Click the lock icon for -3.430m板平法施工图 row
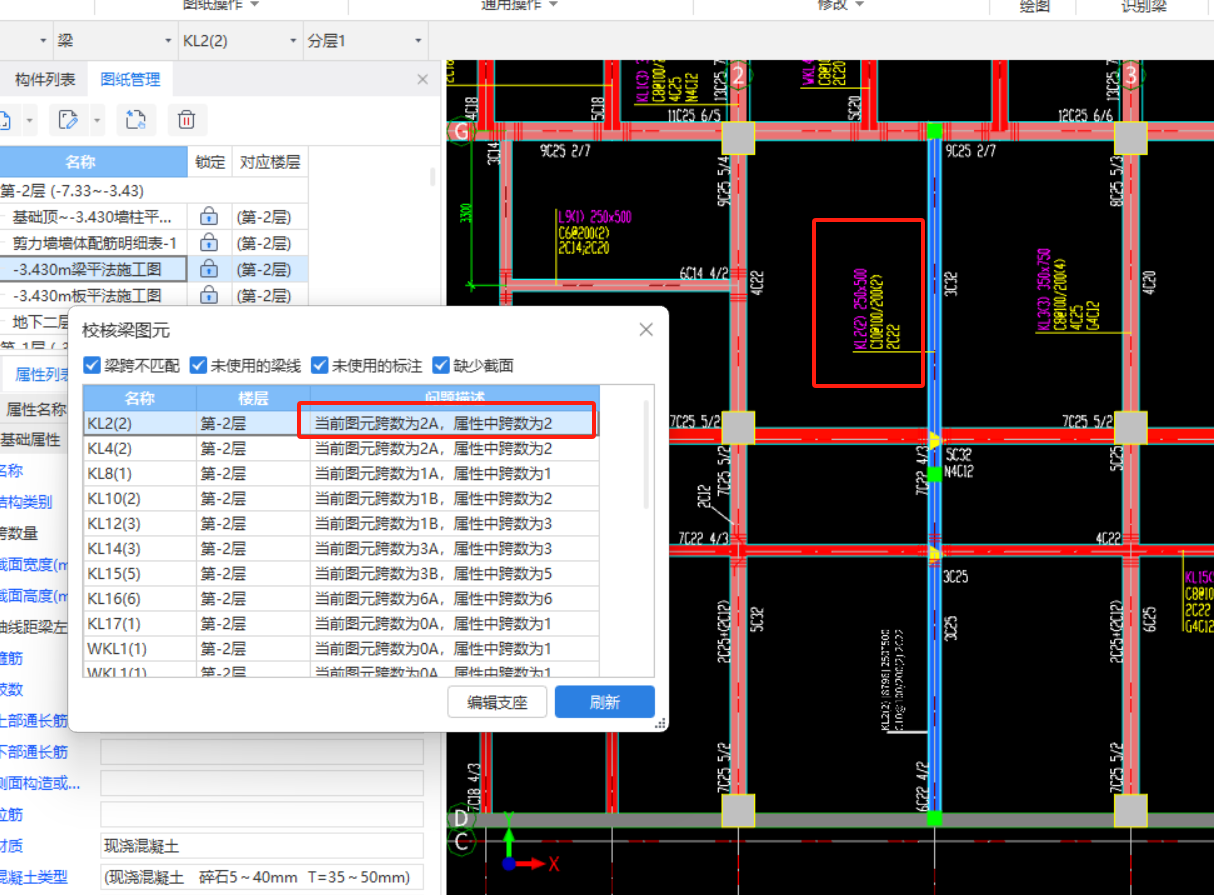Screen dimensions: 1214x895 point(209,295)
